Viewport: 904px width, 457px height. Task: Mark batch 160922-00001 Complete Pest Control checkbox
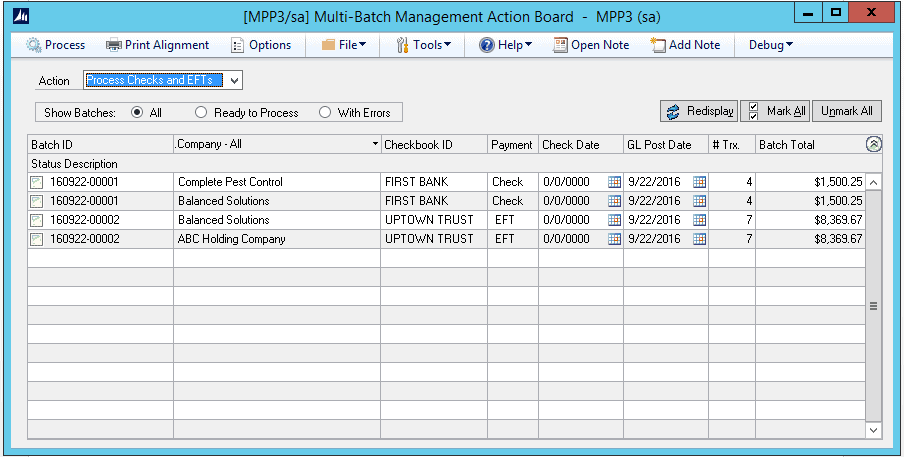[x=36, y=183]
